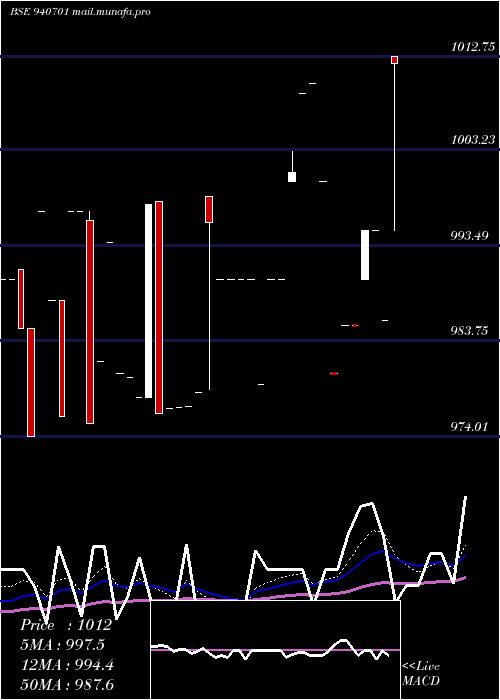This screenshot has width=500, height=700.
Task: Click the 5MA : 997.5 value
Action: 62,645
